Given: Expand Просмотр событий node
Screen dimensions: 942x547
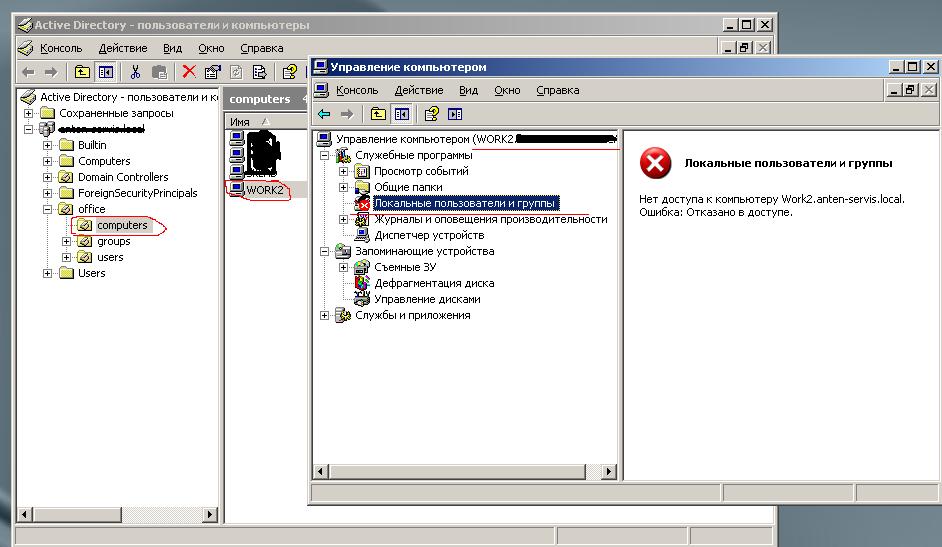Looking at the screenshot, I should [x=344, y=171].
